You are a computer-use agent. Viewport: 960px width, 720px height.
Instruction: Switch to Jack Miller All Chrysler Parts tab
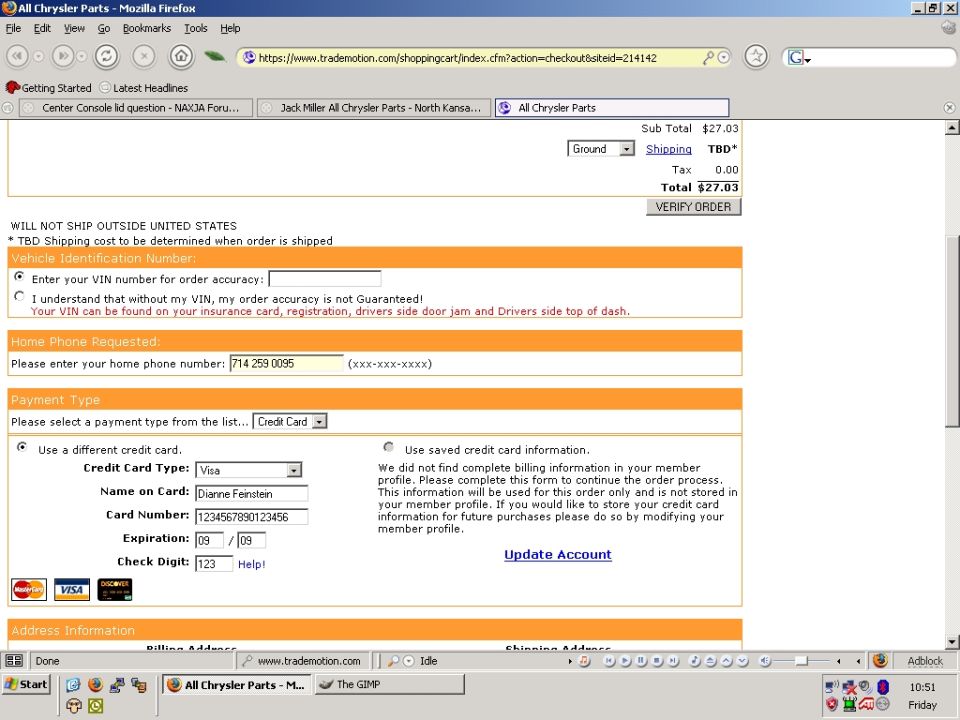(374, 108)
